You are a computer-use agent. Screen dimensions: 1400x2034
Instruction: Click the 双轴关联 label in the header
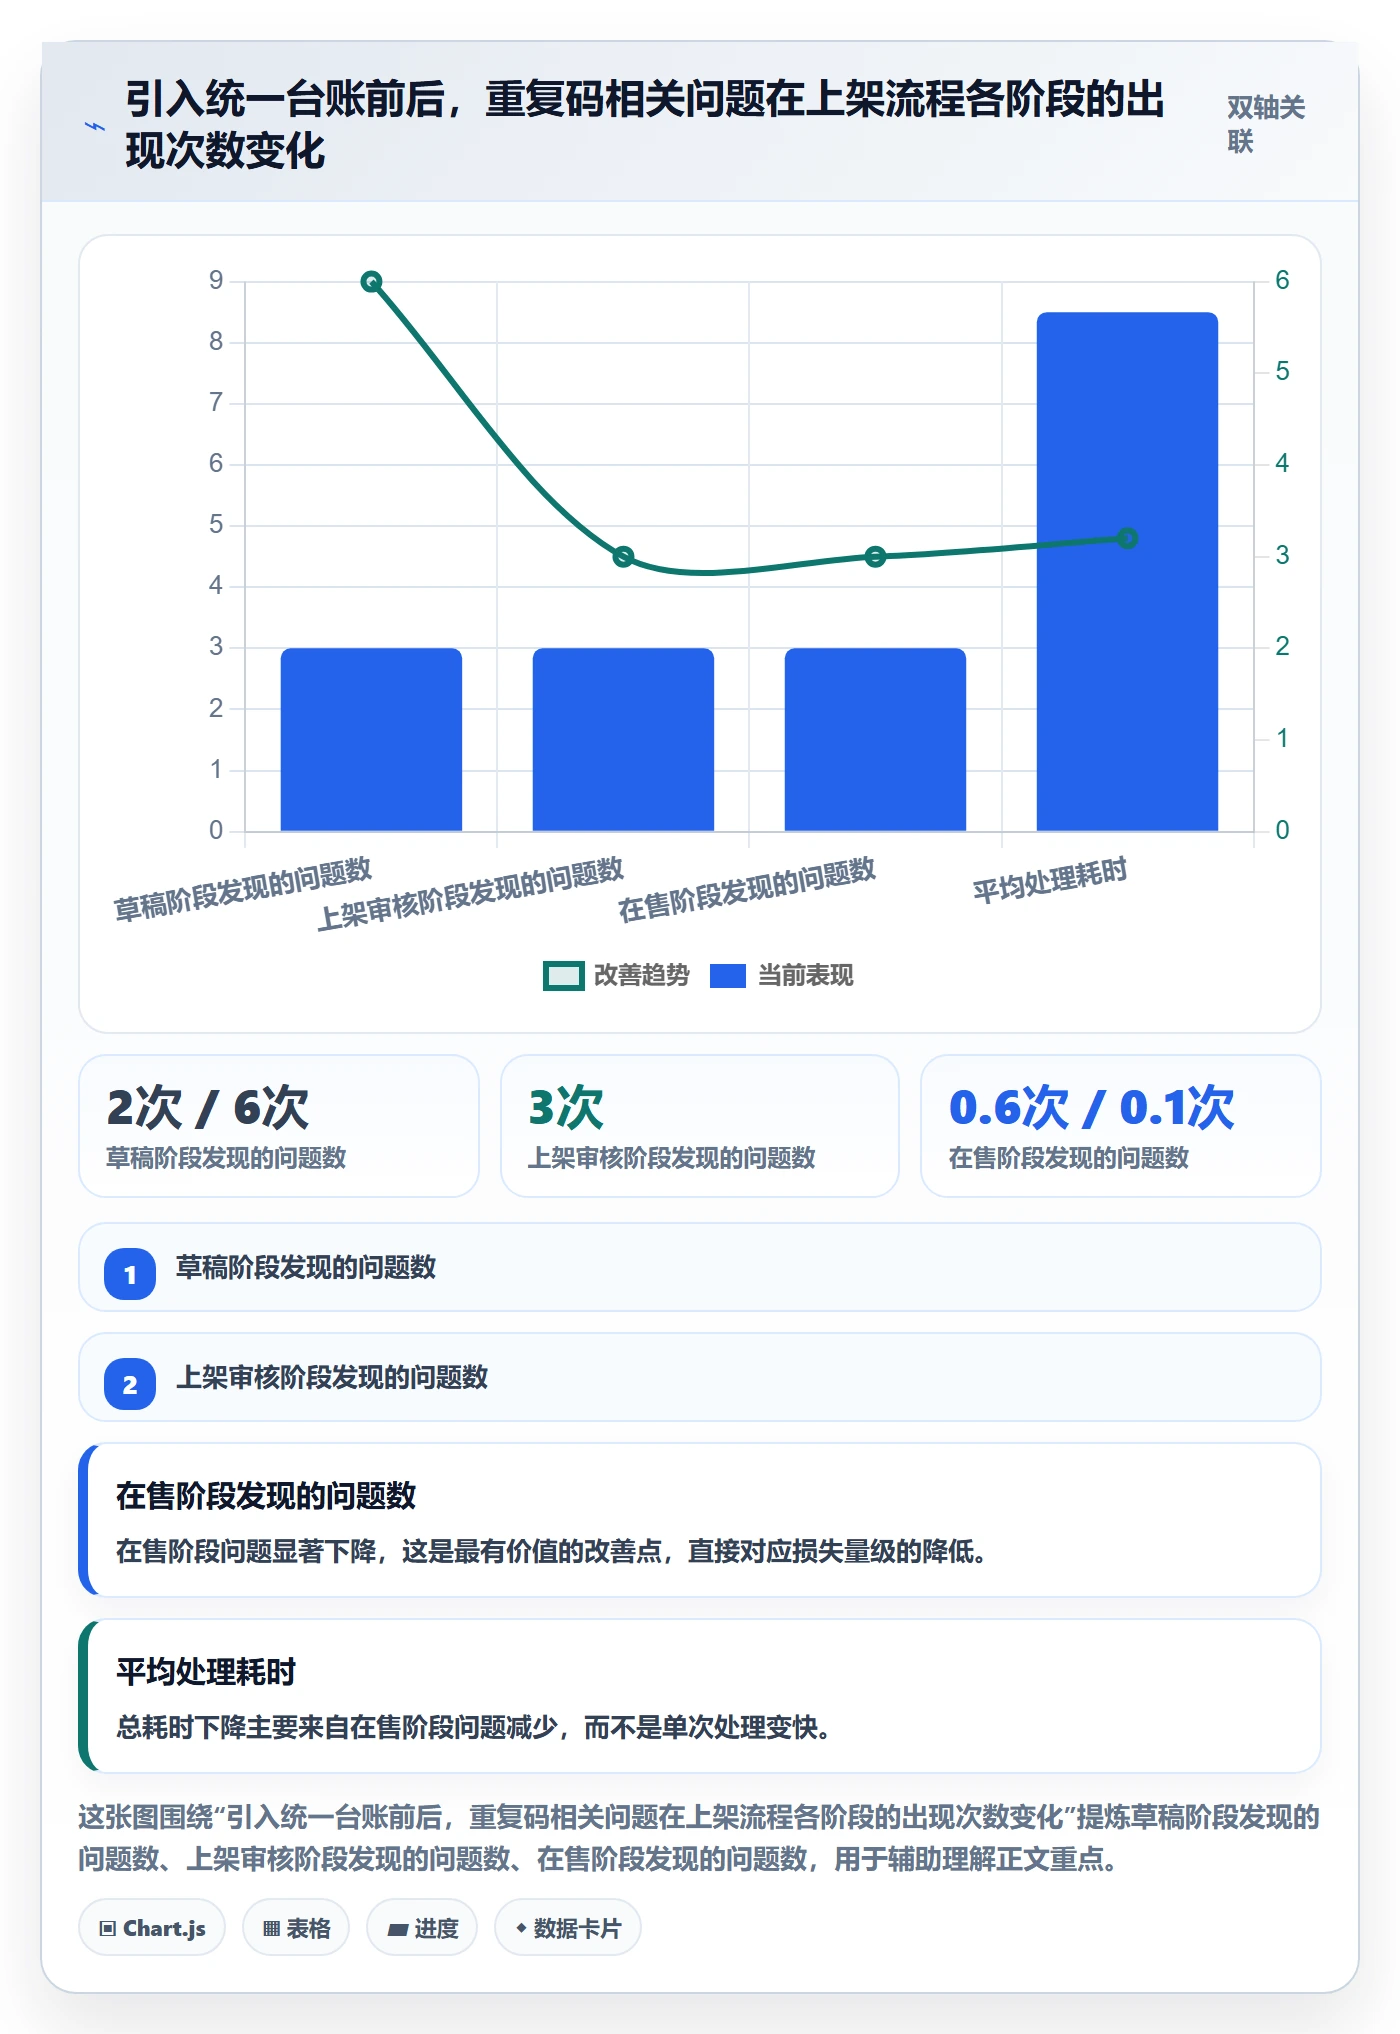pyautogui.click(x=1266, y=124)
